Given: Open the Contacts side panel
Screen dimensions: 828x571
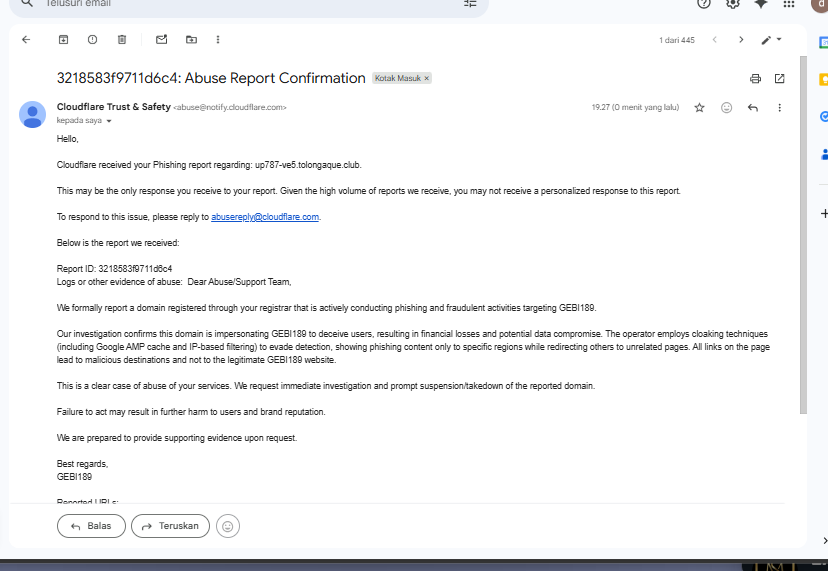Looking at the screenshot, I should [823, 154].
